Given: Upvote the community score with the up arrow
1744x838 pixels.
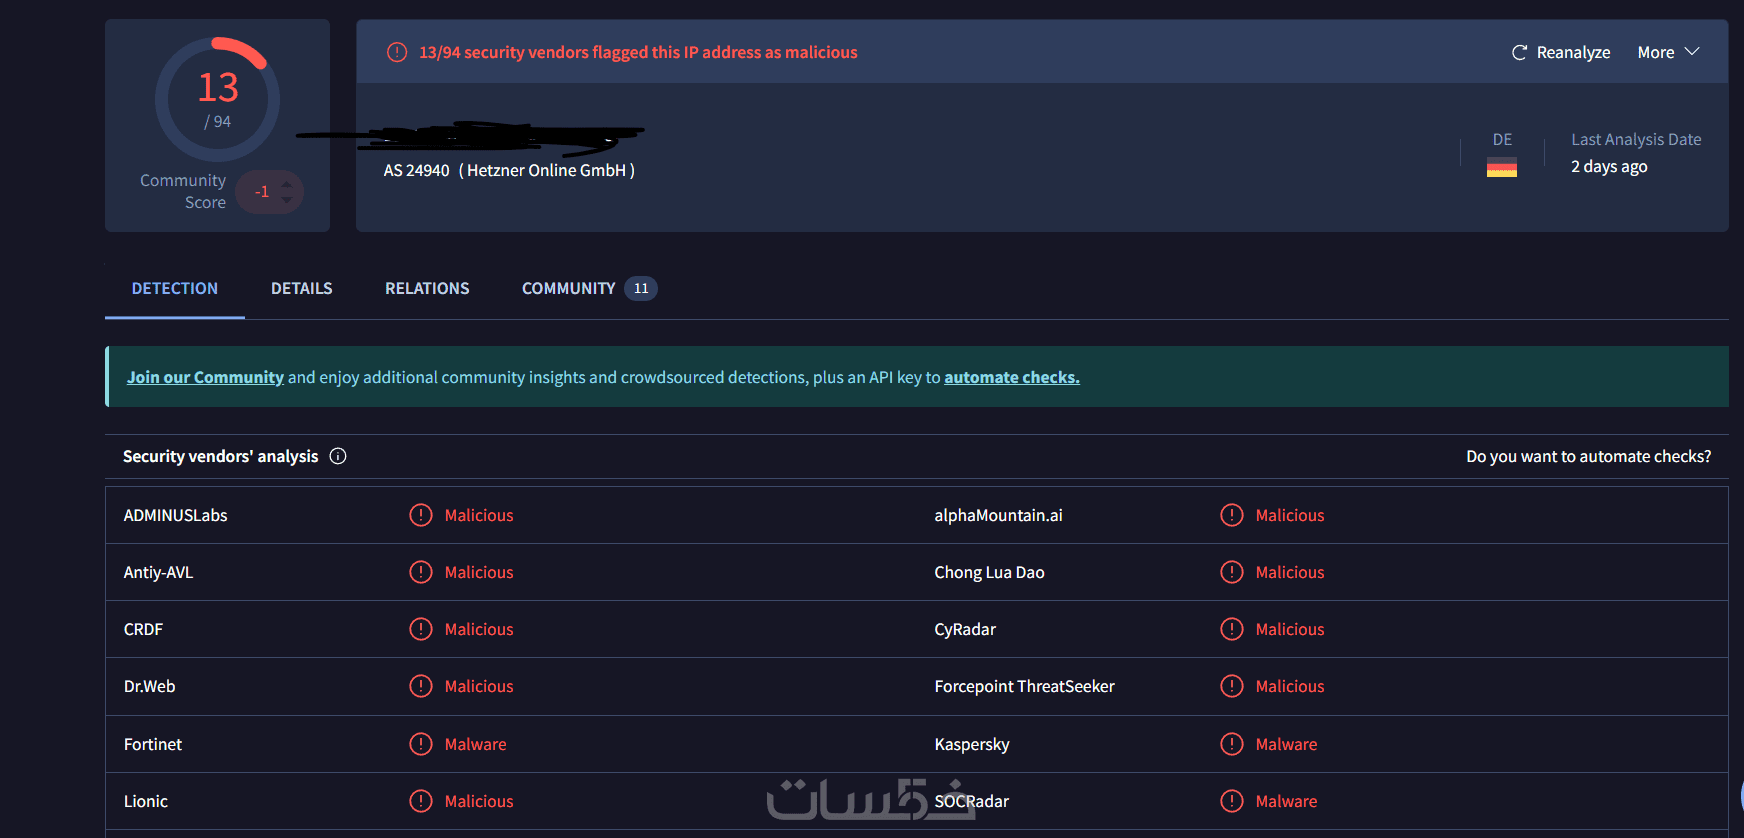Looking at the screenshot, I should point(287,184).
